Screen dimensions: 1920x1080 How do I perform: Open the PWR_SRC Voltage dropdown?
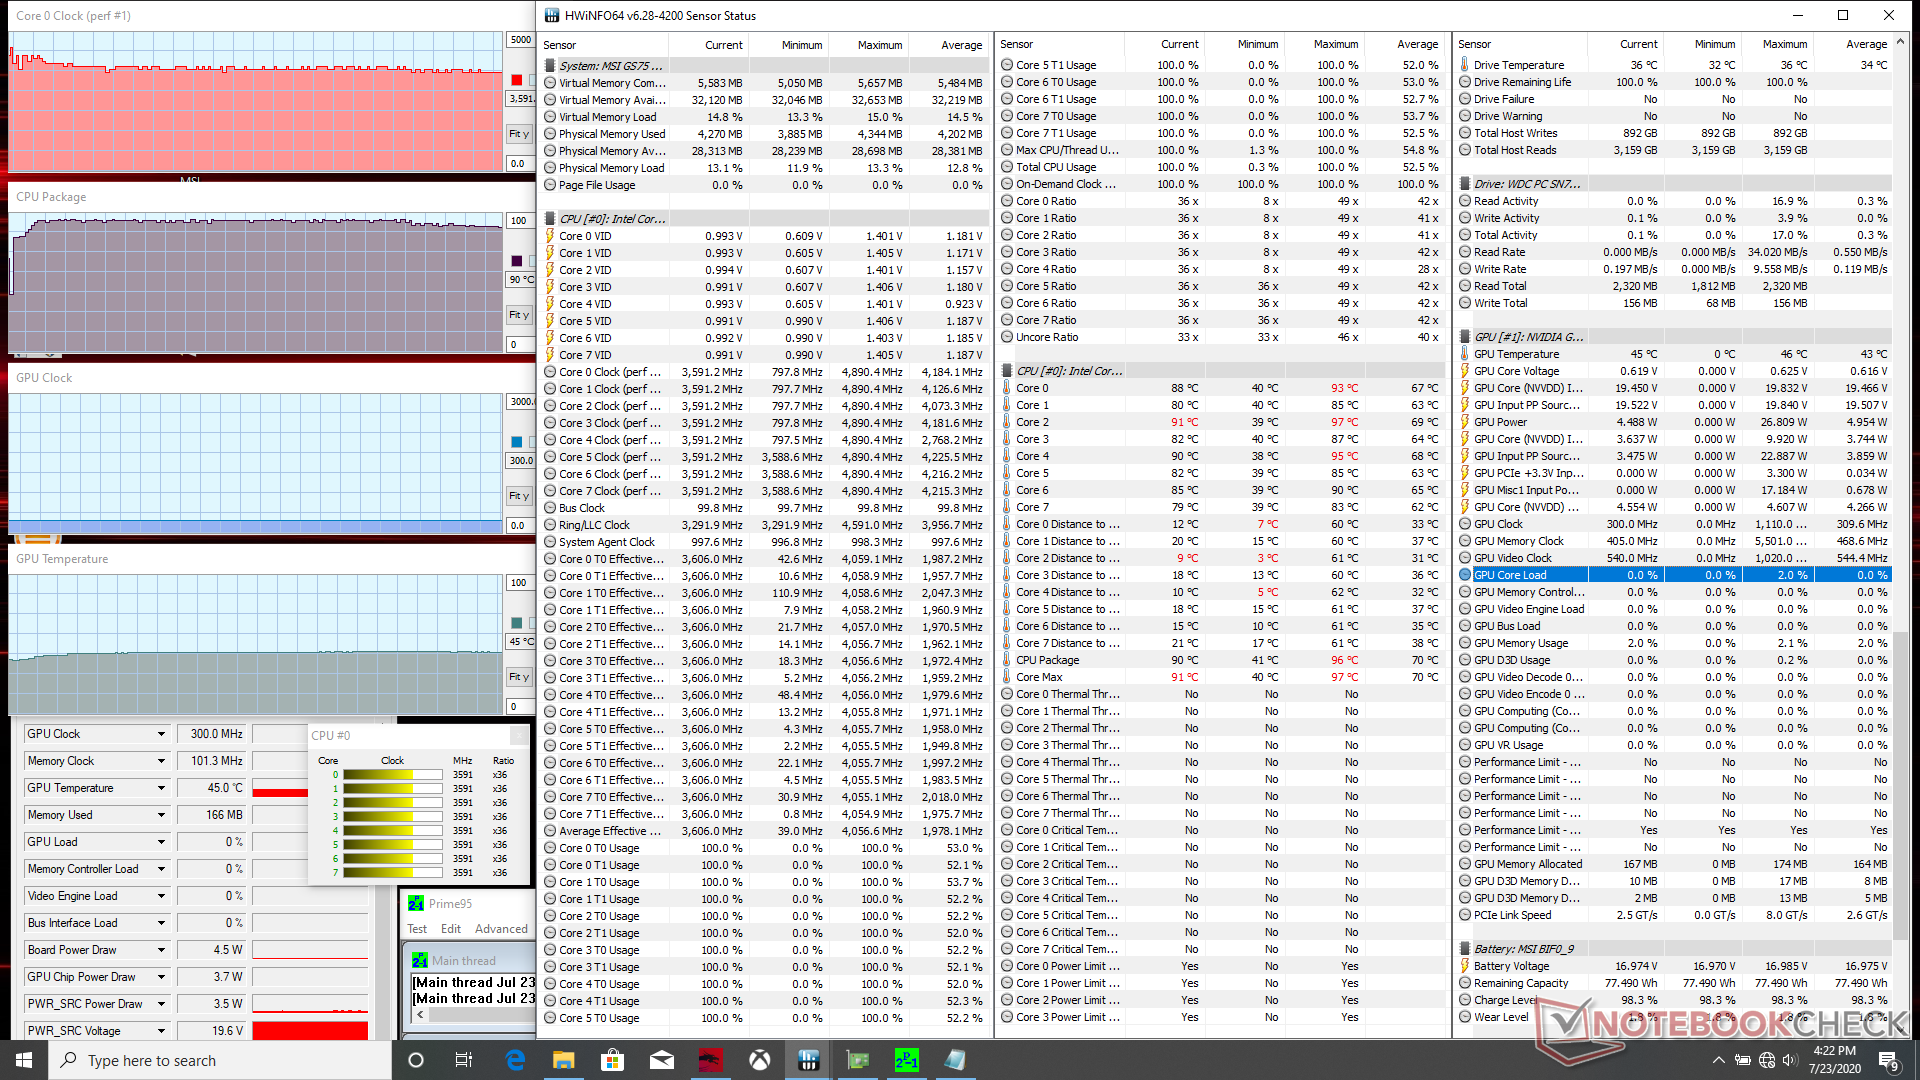tap(161, 1031)
